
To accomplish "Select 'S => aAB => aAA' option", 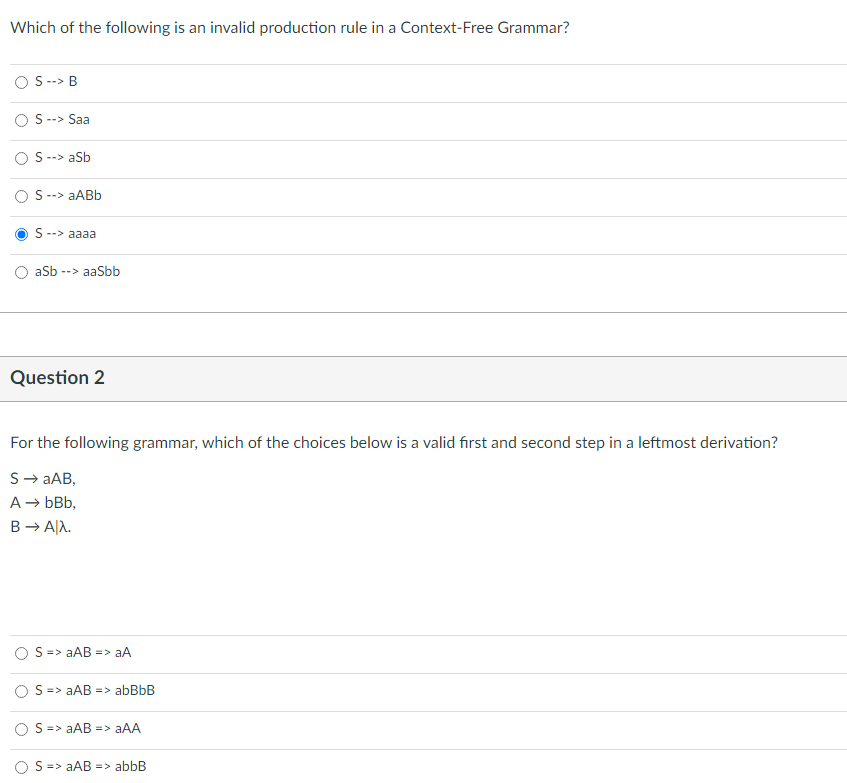I will click(21, 728).
